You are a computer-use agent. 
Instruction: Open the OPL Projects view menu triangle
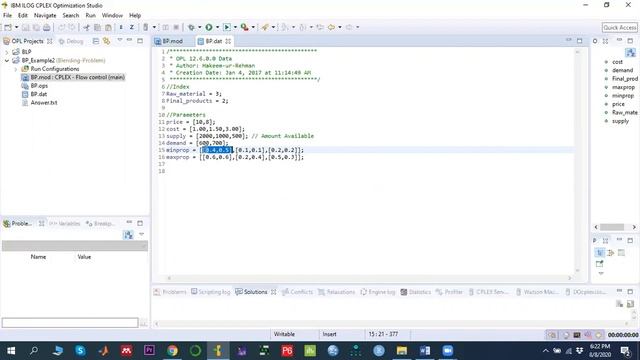[120, 40]
